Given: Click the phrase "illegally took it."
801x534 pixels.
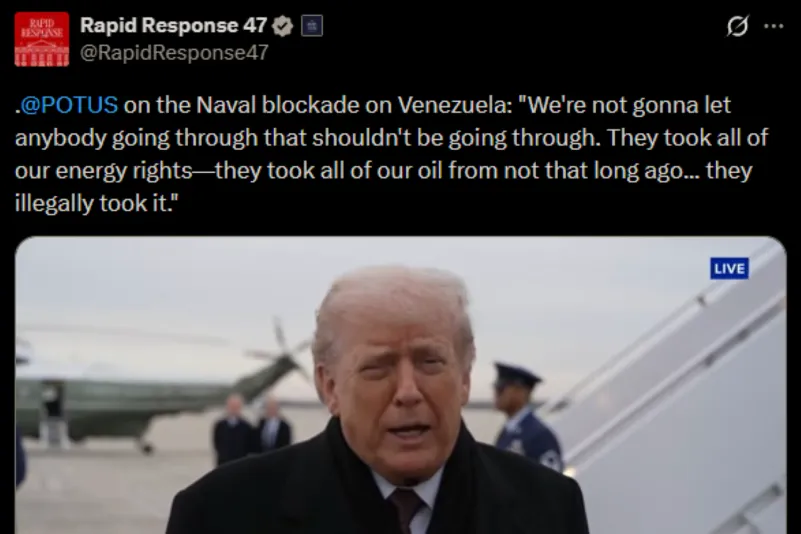Looking at the screenshot, I should coord(97,203).
